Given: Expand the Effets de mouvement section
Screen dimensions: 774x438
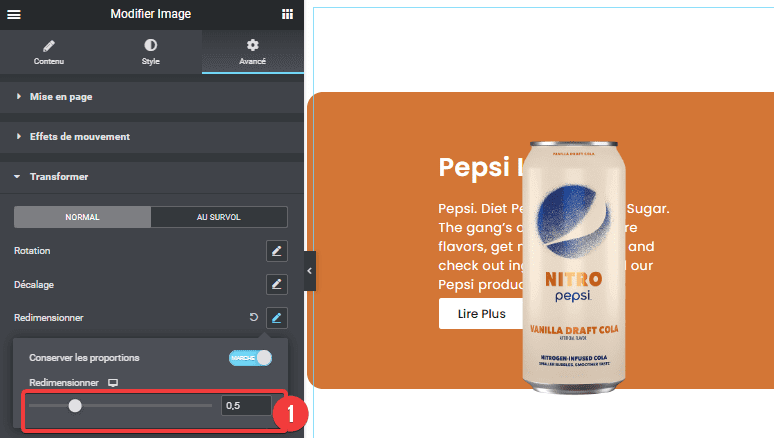Looking at the screenshot, I should 152,137.
